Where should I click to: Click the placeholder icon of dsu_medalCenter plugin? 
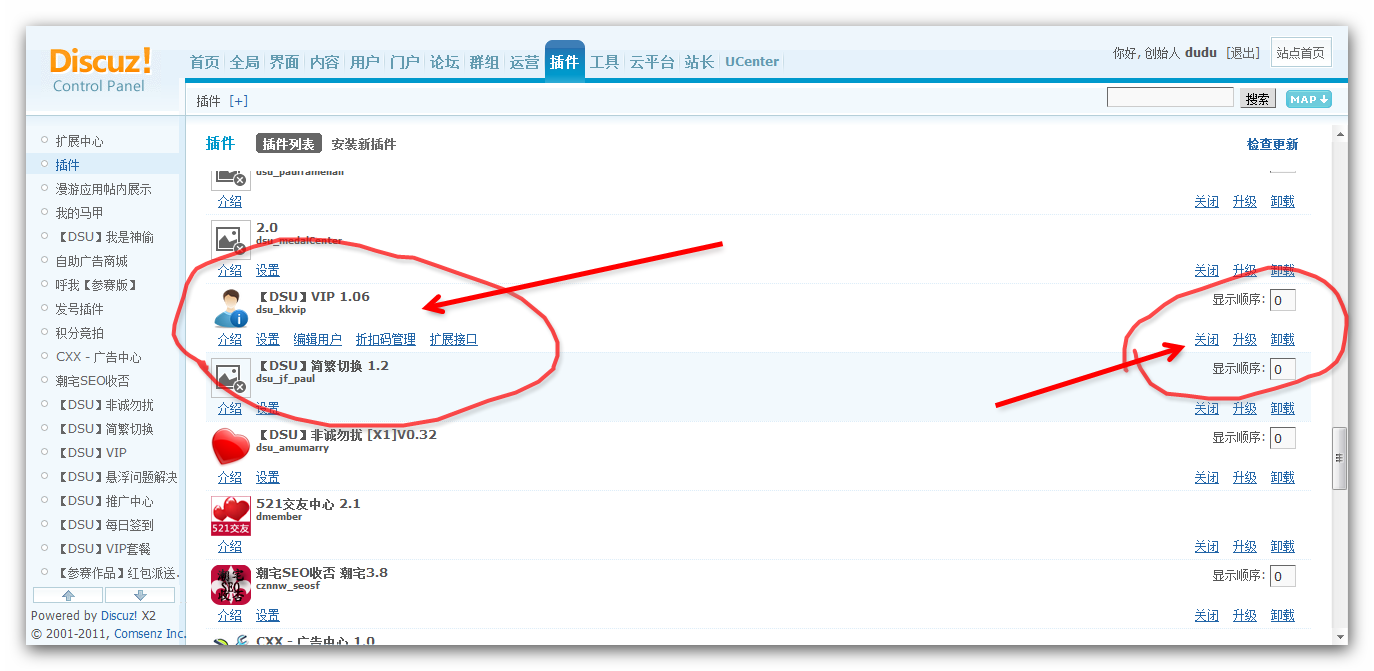coord(231,239)
